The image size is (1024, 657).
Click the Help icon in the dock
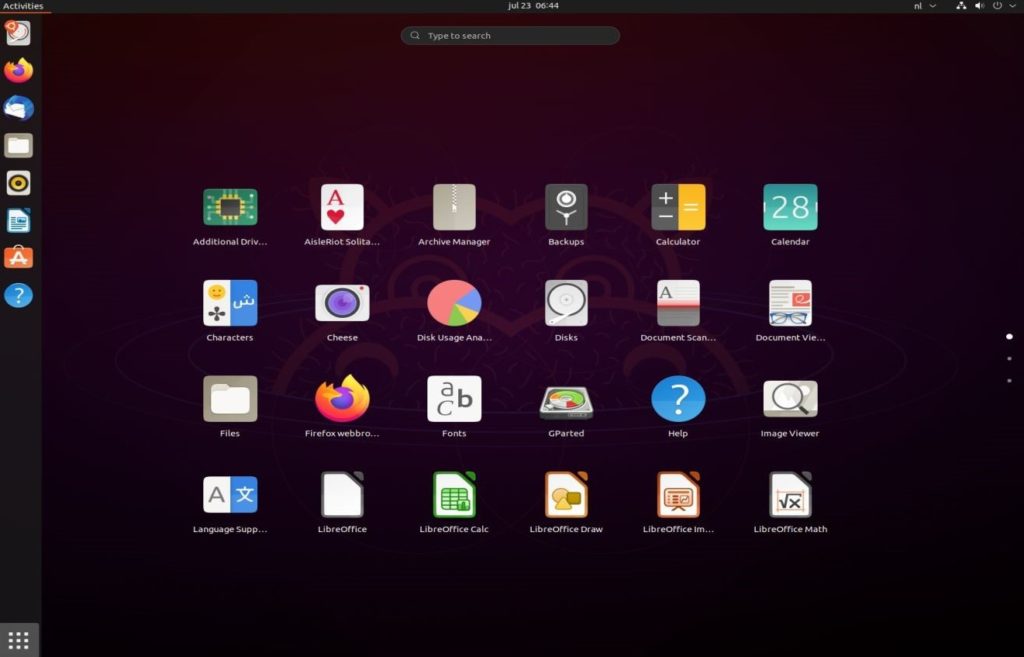pyautogui.click(x=18, y=295)
